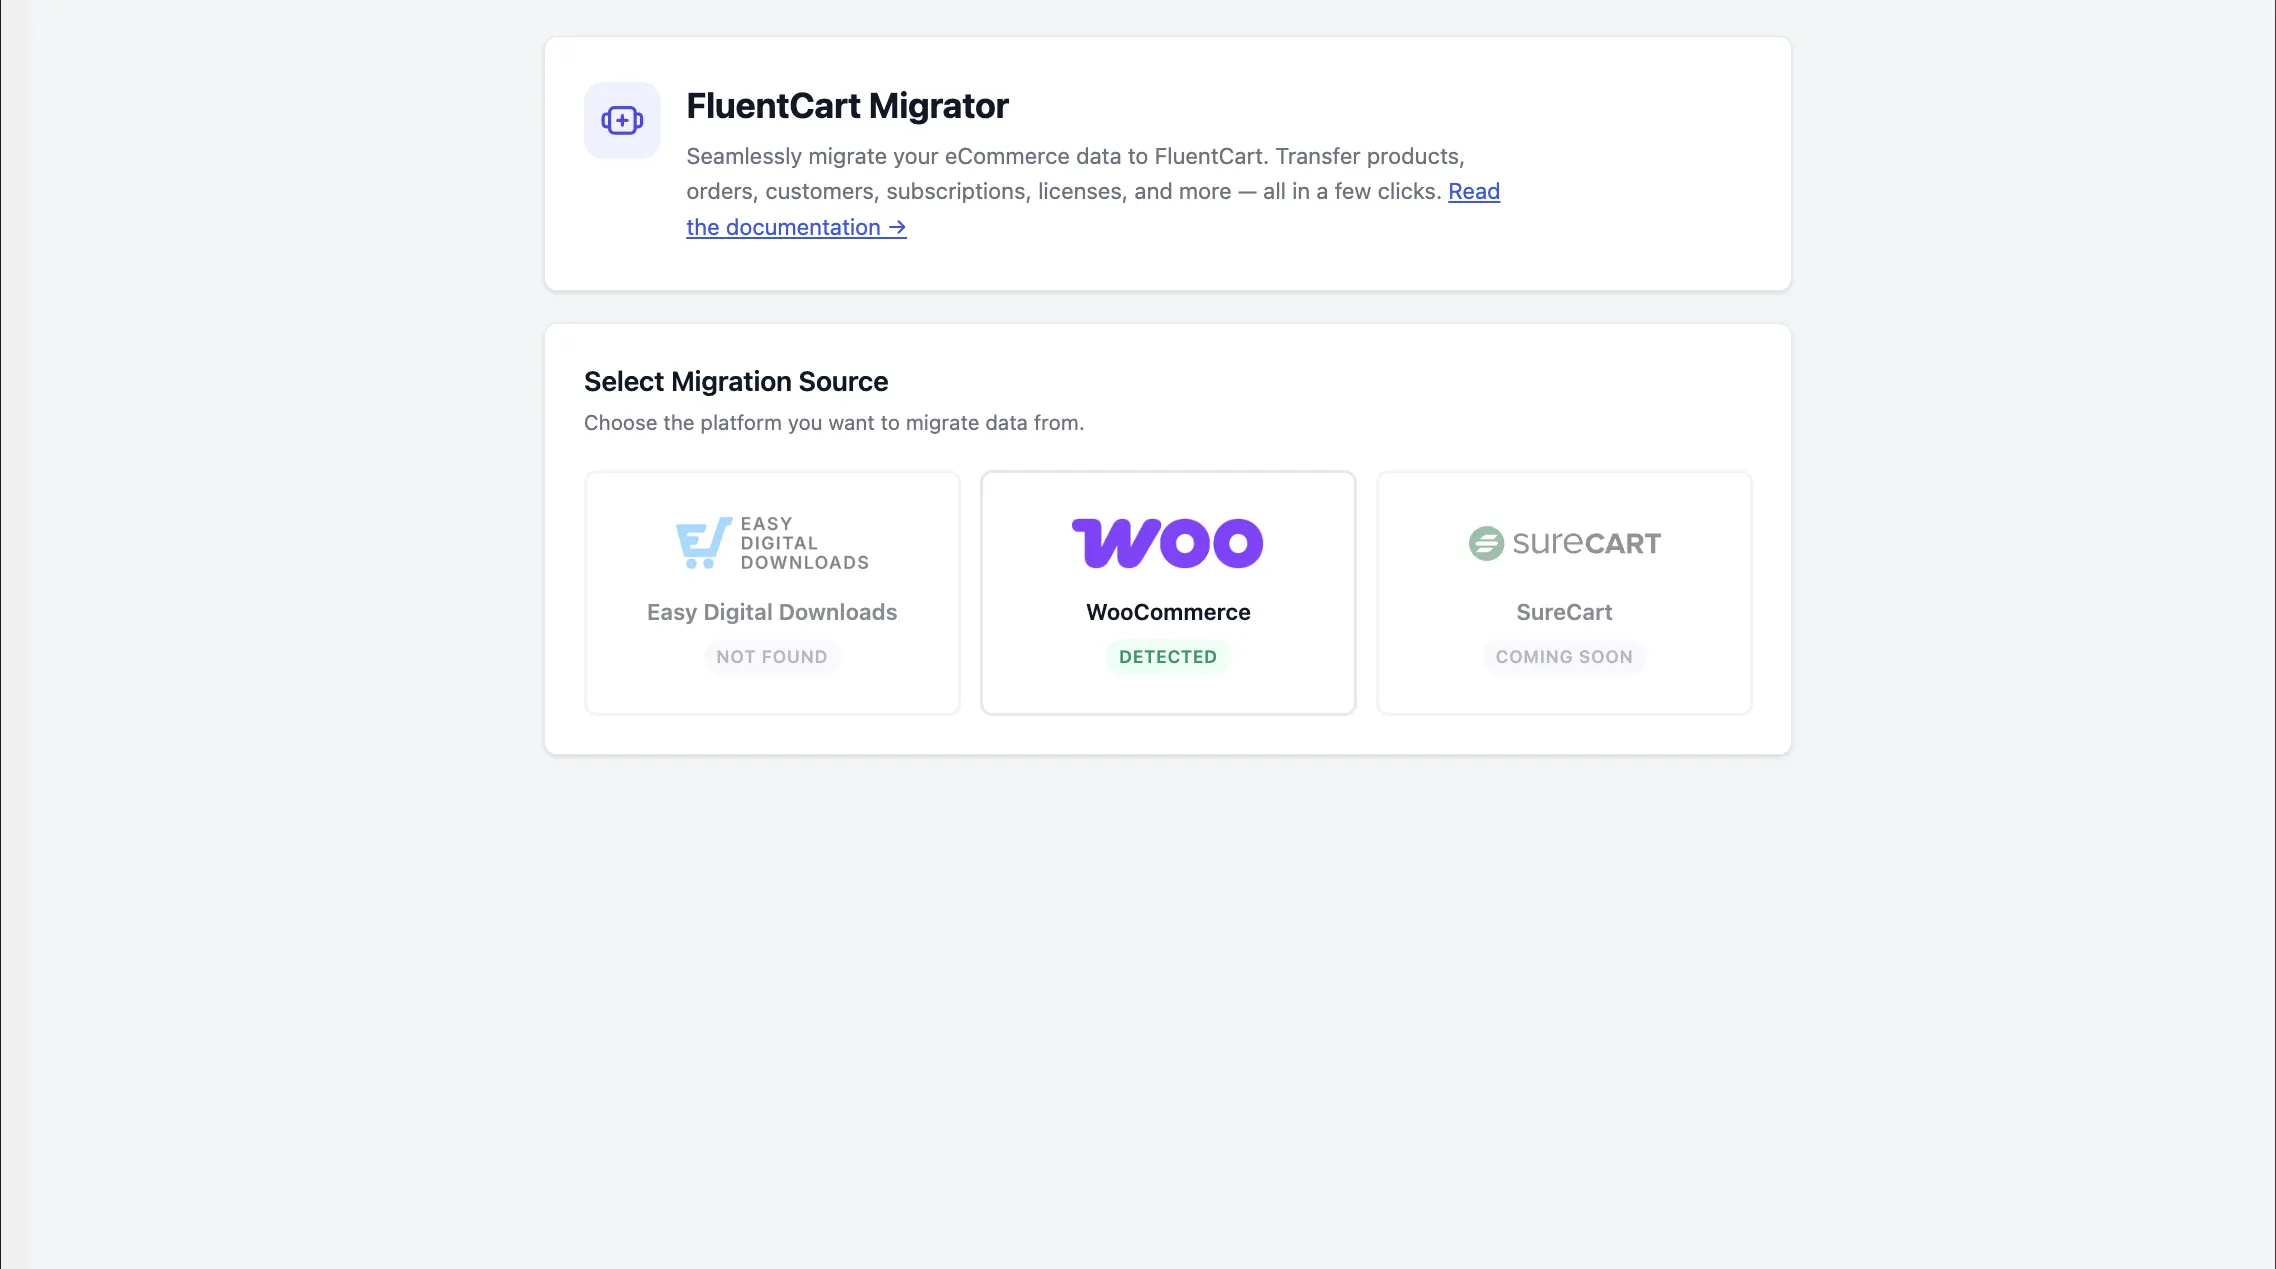Viewport: 2276px width, 1269px height.
Task: Click 'Choose the platform' helper text
Action: tap(834, 423)
